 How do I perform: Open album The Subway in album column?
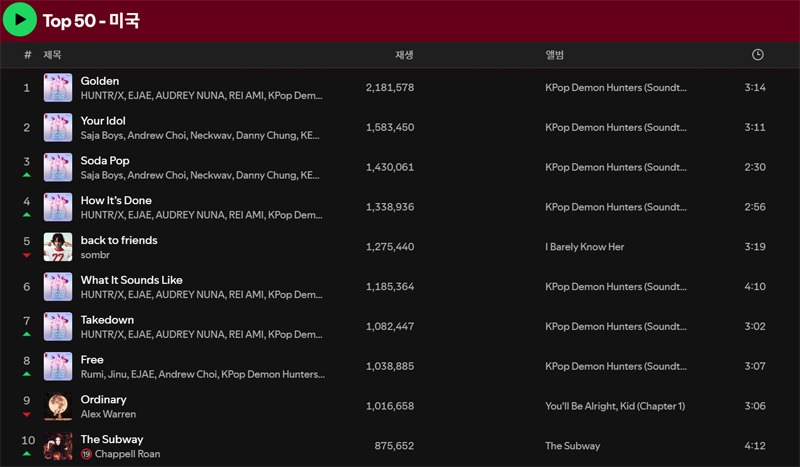coord(572,446)
